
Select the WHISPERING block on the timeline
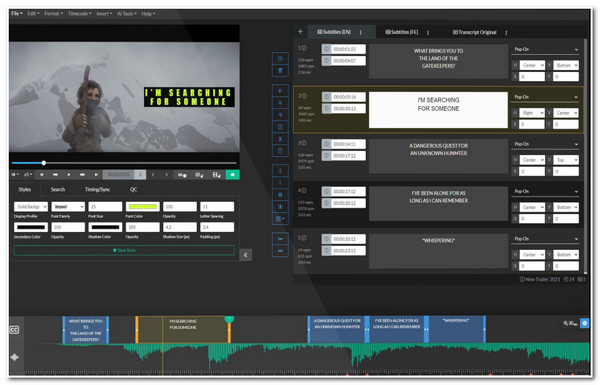point(456,329)
